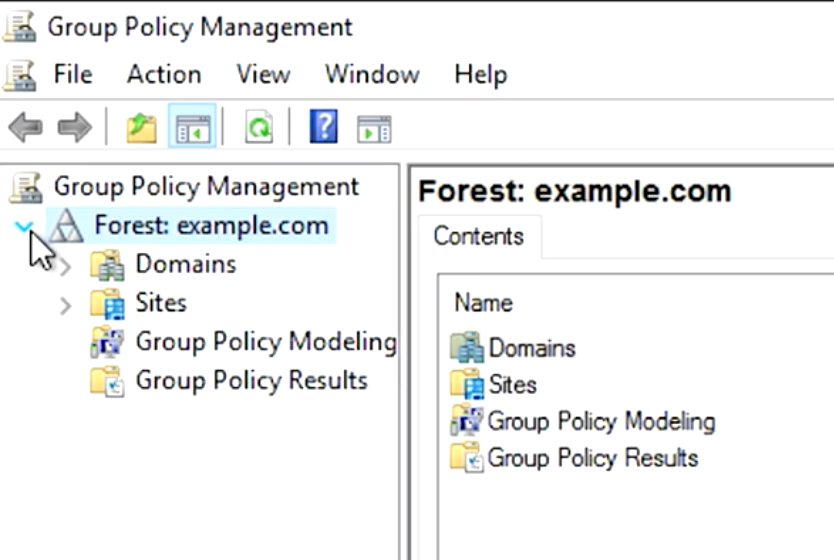Expand the Domains tree node
The image size is (834, 560).
point(65,266)
